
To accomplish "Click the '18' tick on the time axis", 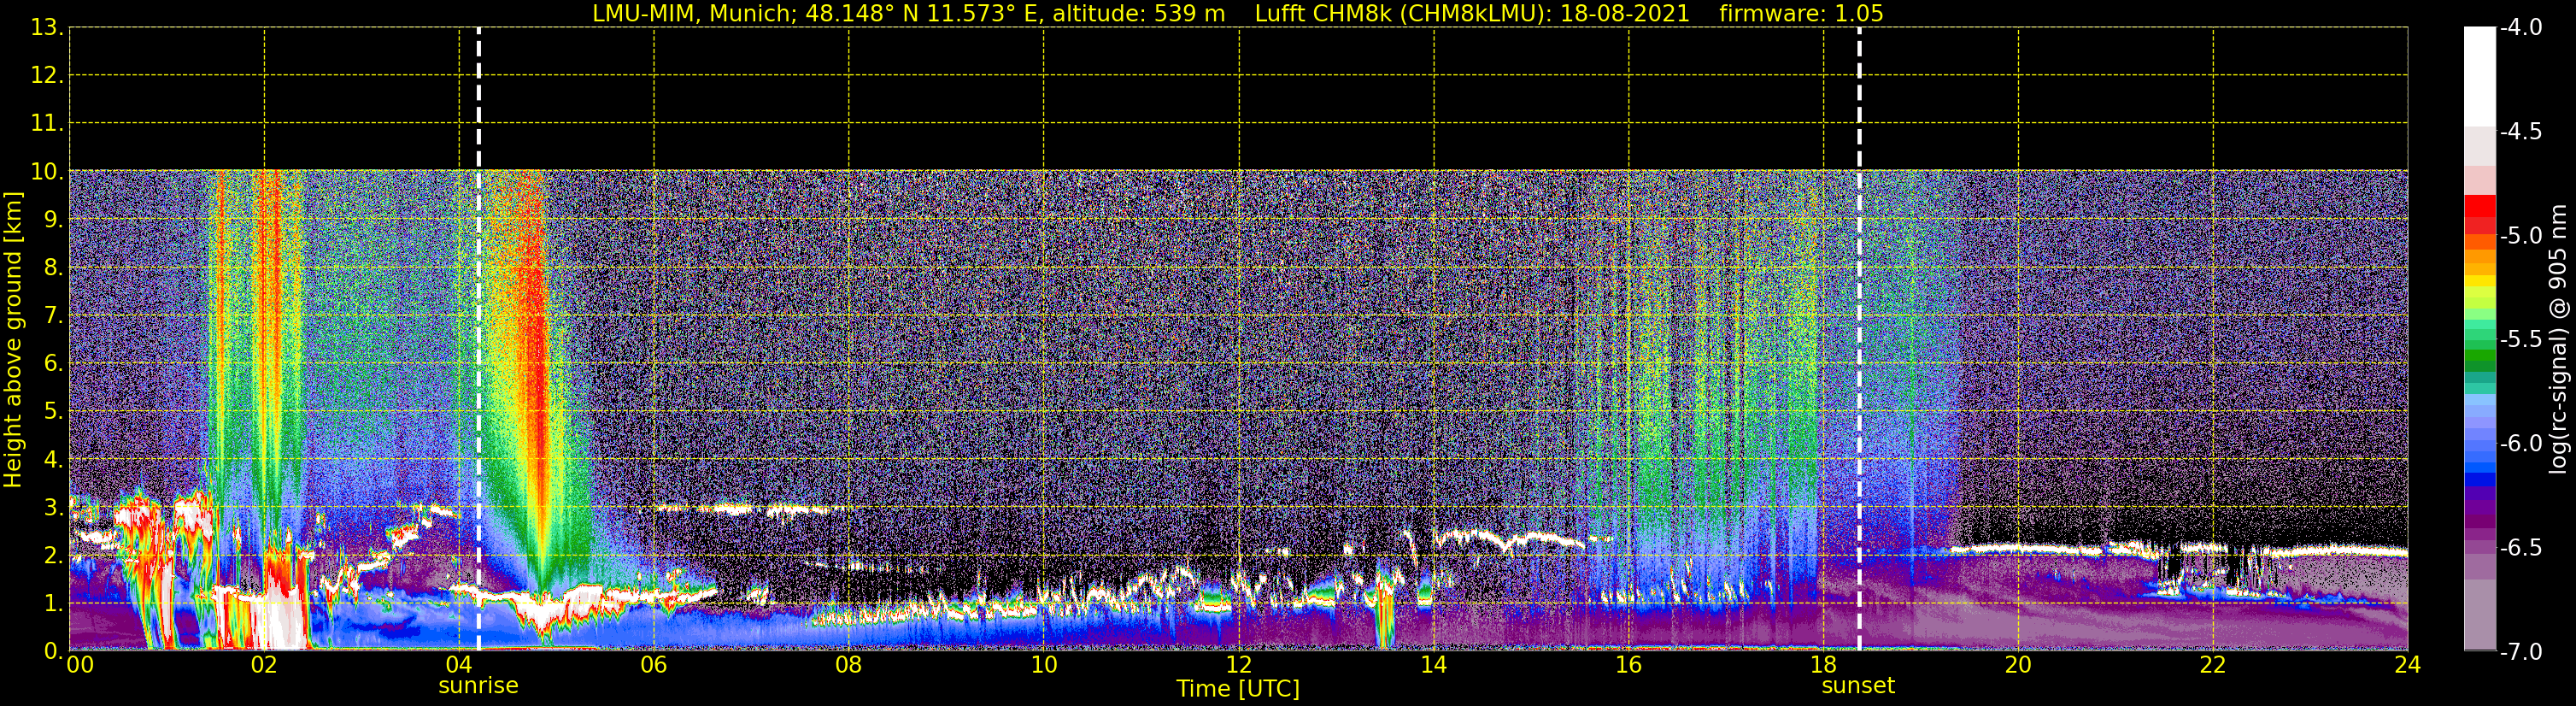I will tap(1824, 665).
